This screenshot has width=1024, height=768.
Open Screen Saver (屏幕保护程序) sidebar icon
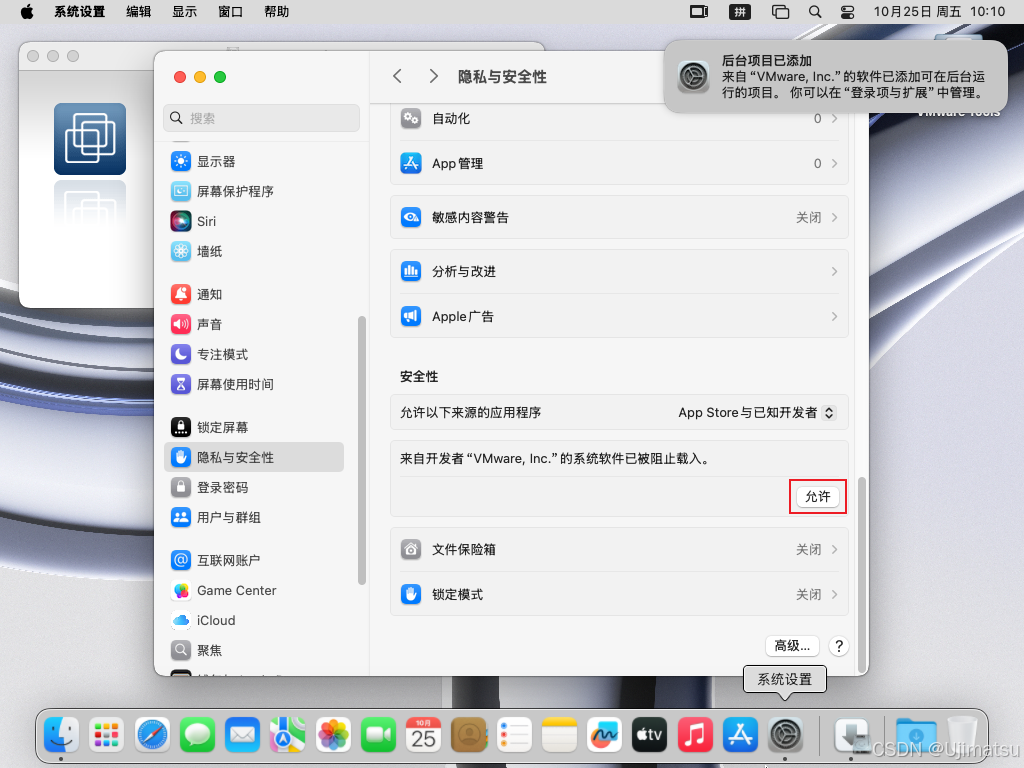click(181, 191)
